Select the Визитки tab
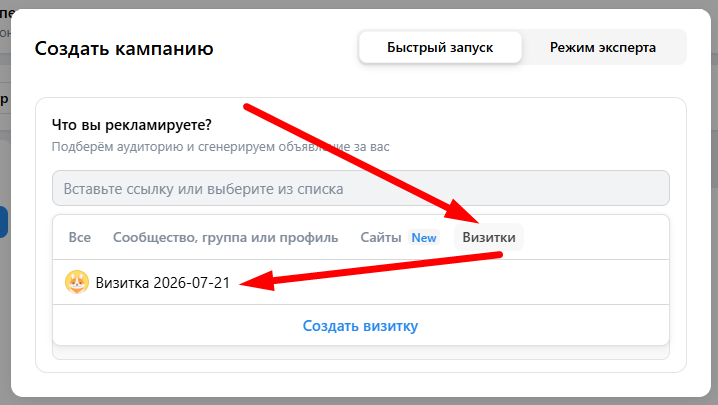 [x=489, y=237]
